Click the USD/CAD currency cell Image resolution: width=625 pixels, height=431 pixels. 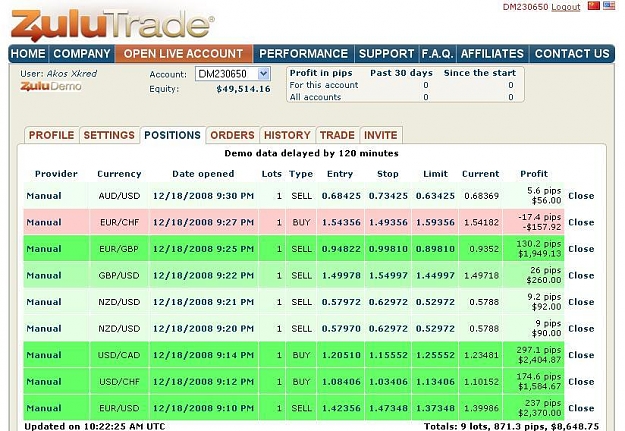(119, 355)
